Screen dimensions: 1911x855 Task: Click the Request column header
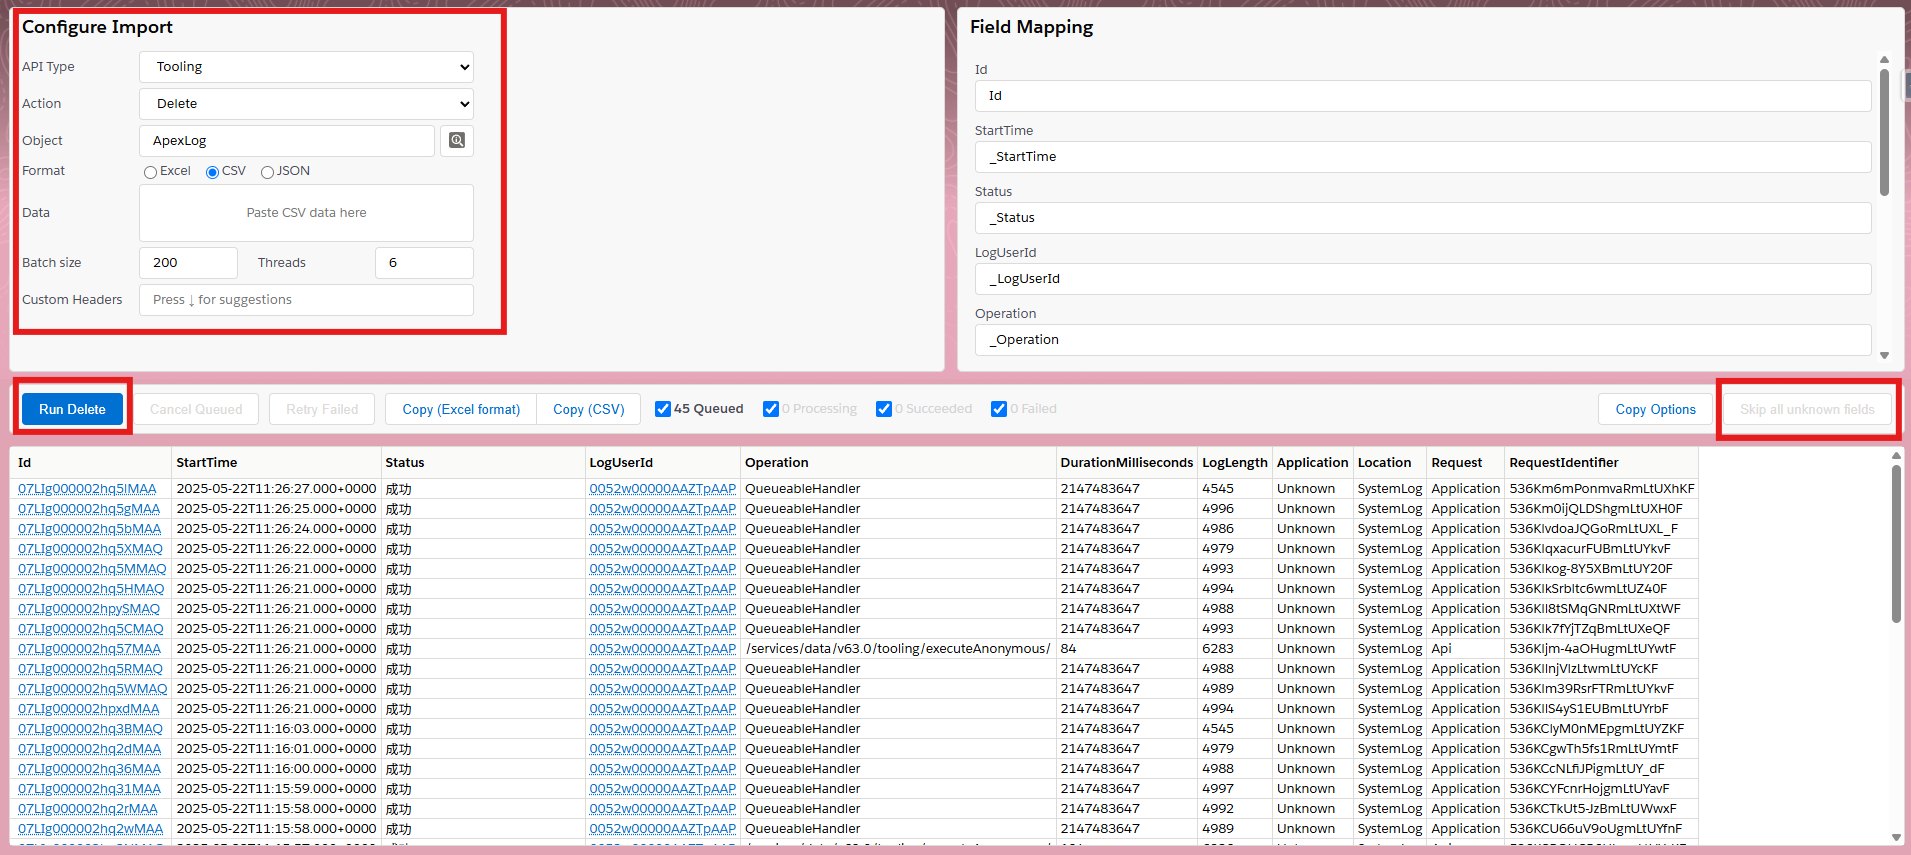[1466, 463]
